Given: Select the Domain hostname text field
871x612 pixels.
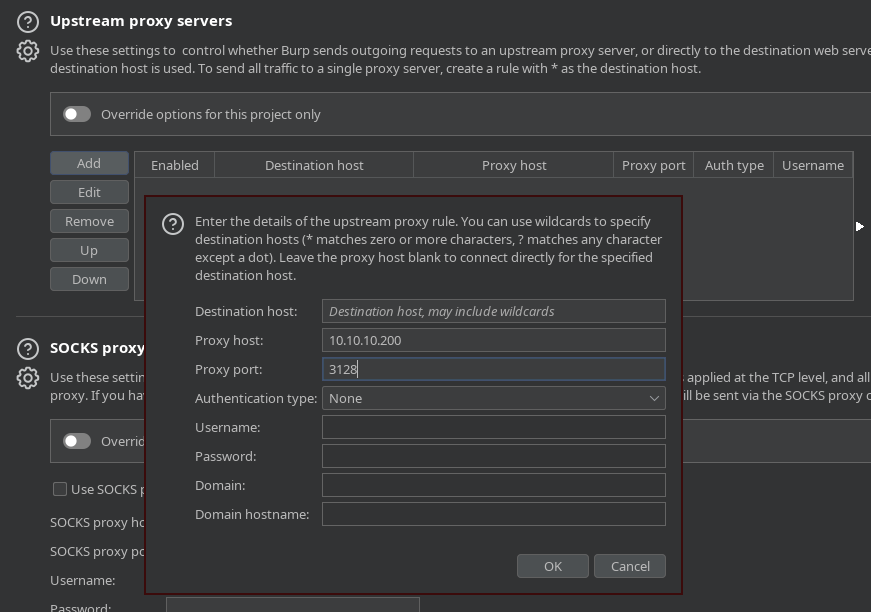Looking at the screenshot, I should (x=493, y=514).
